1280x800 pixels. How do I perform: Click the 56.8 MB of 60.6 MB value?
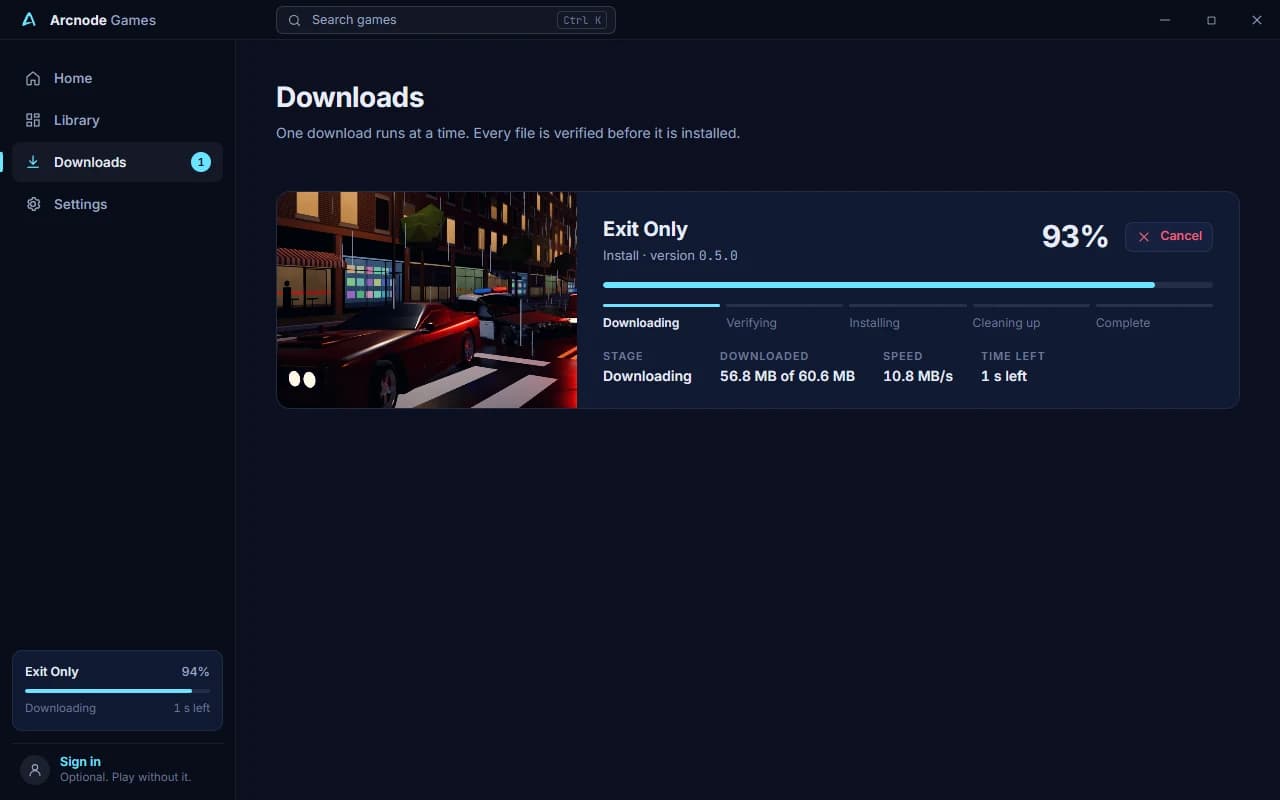787,376
